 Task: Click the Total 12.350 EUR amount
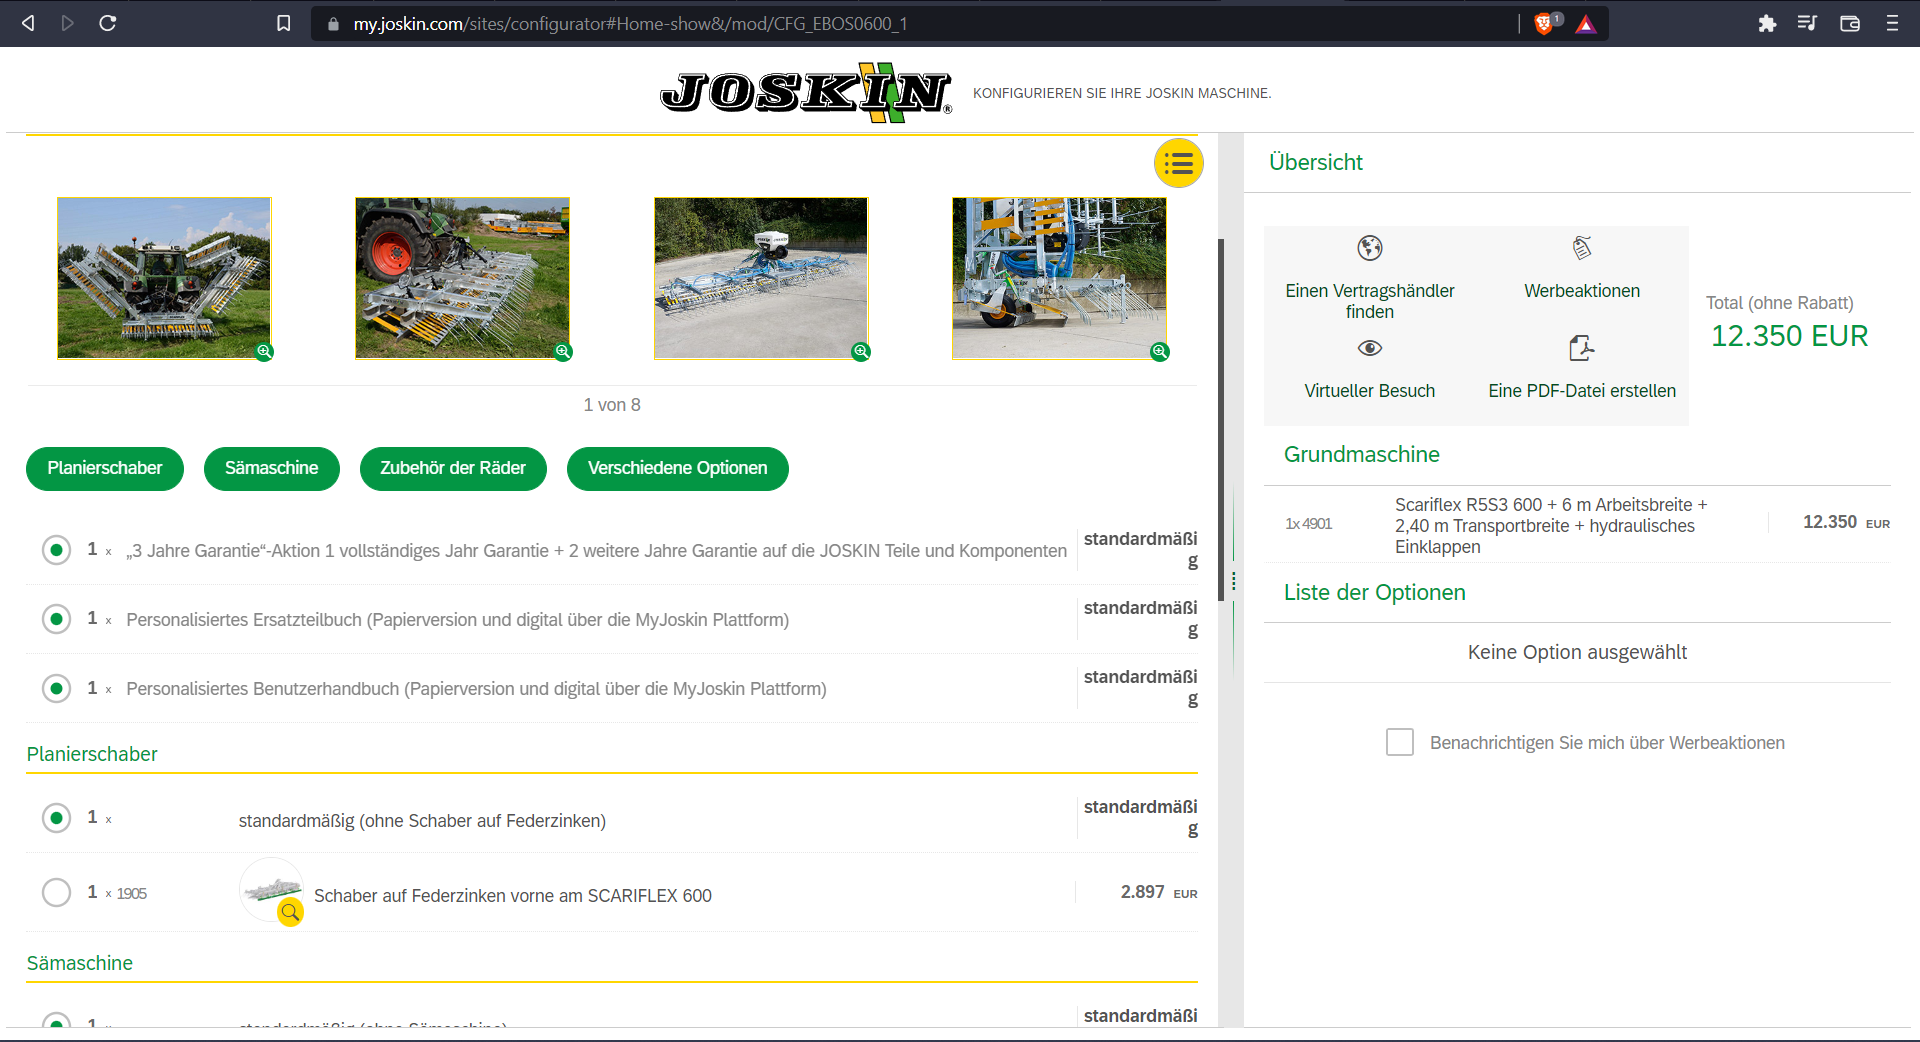[x=1789, y=336]
